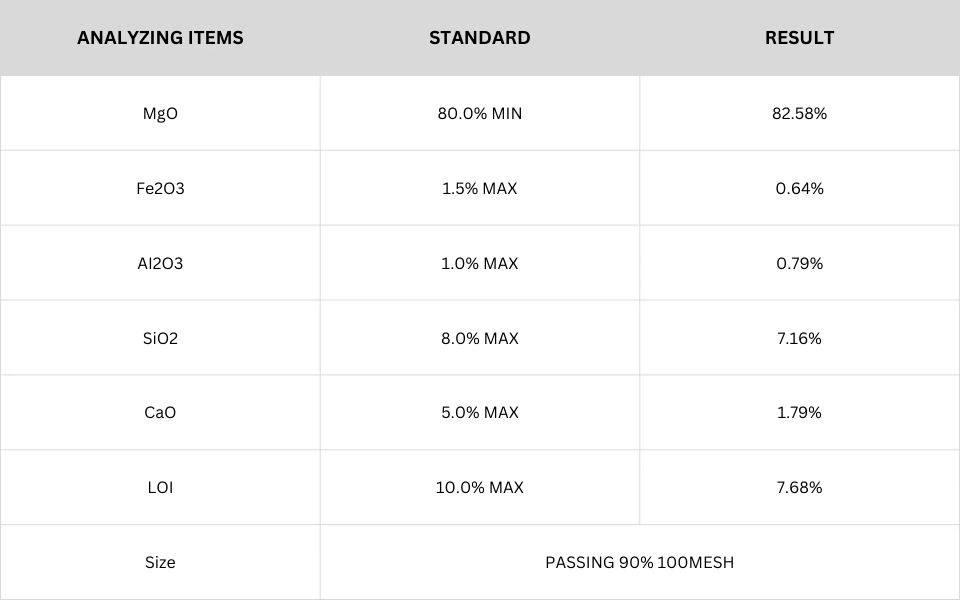960x600 pixels.
Task: Click the PASSING 90% 100MESH size cell
Action: coord(639,562)
